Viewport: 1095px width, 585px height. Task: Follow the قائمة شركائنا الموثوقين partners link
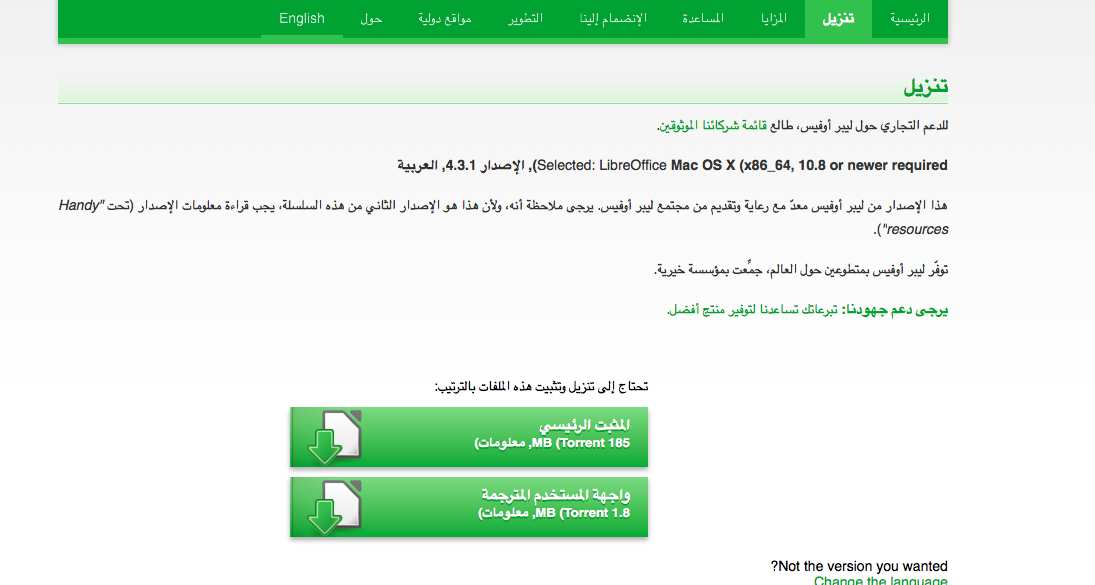(x=713, y=126)
